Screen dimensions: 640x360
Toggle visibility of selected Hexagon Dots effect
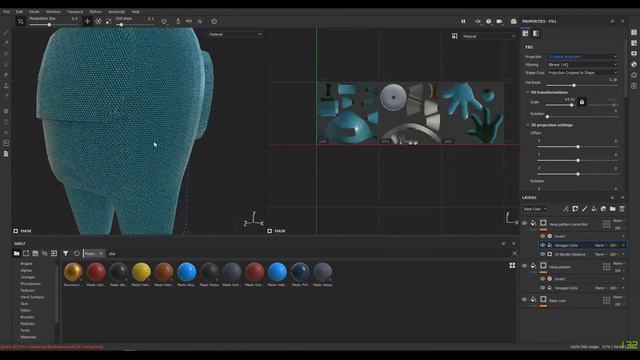click(x=542, y=245)
